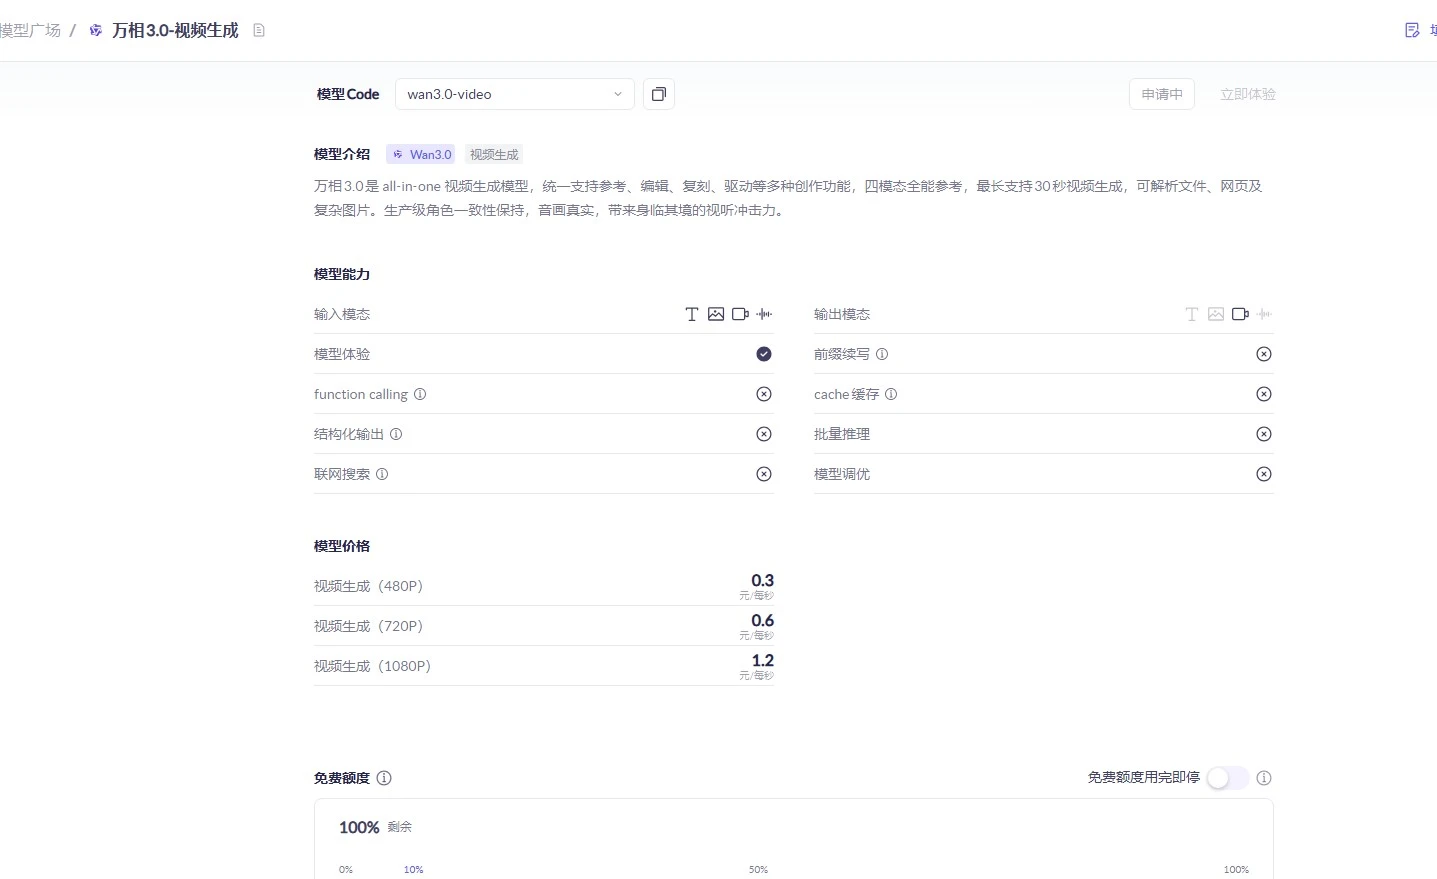
Task: Click the unsupported icon for 批量推理
Action: [x=1264, y=434]
